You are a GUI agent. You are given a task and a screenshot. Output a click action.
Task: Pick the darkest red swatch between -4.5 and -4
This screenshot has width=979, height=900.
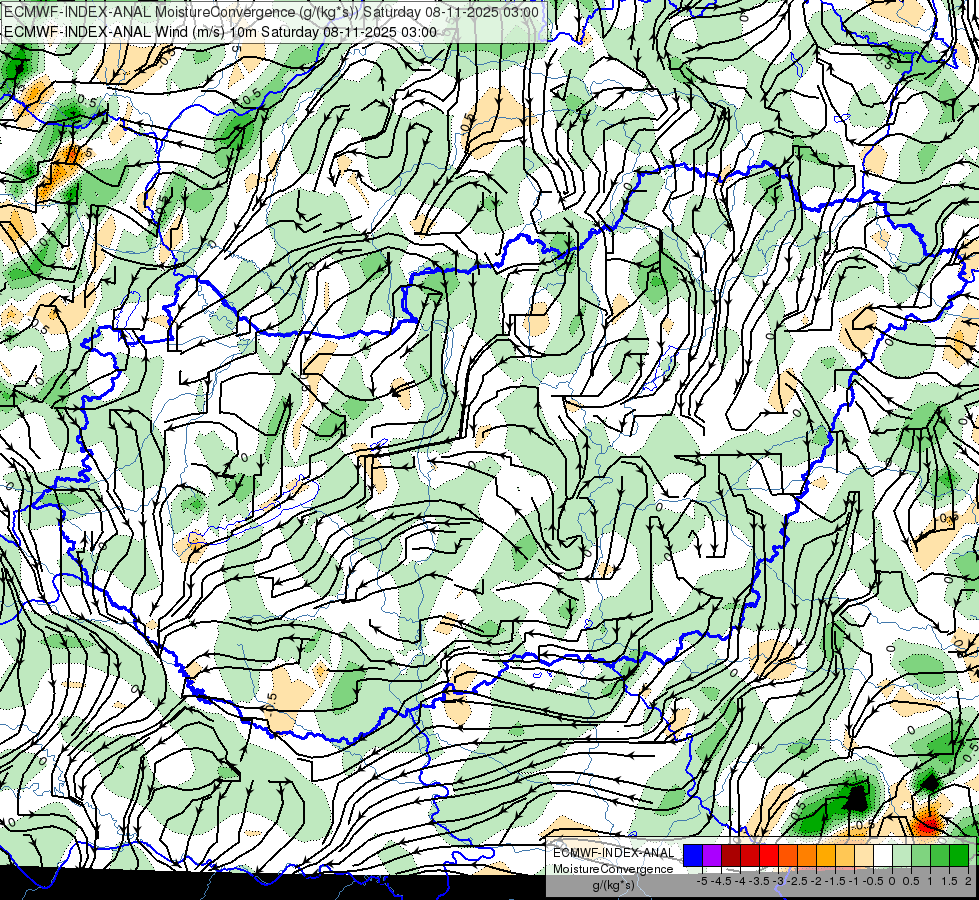coord(731,856)
